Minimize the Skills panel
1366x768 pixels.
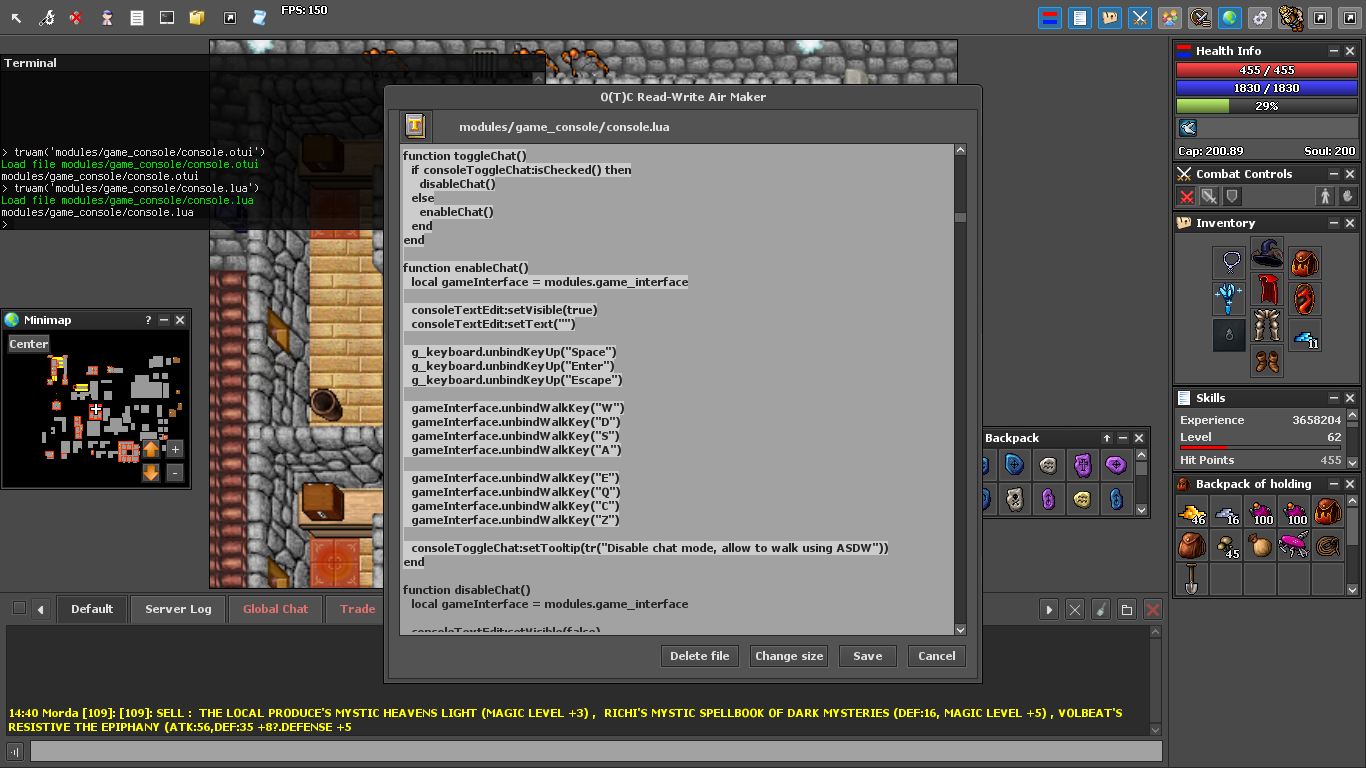click(x=1334, y=398)
